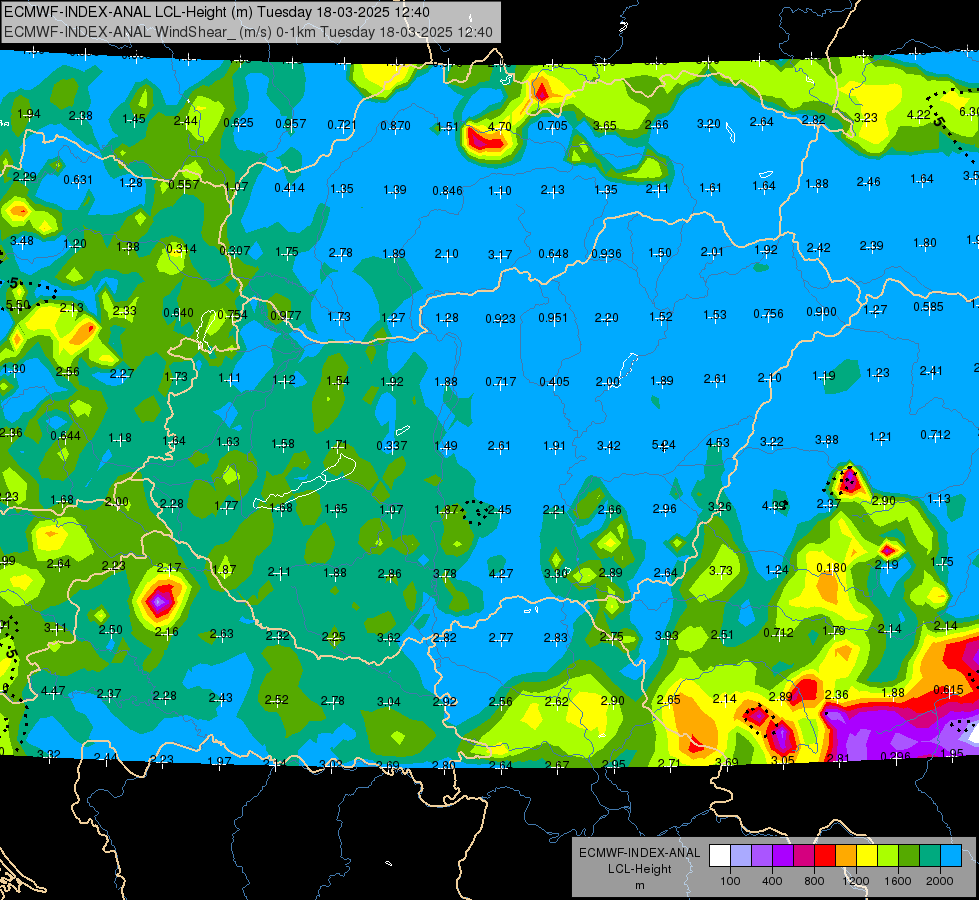This screenshot has width=979, height=900.
Task: Click the magenta swatch in the legend
Action: pyautogui.click(x=804, y=856)
